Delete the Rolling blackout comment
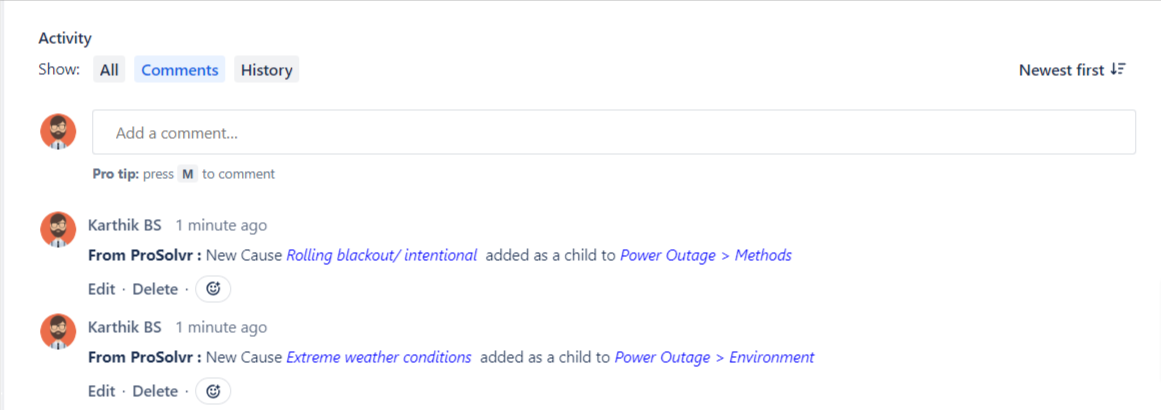 point(155,289)
